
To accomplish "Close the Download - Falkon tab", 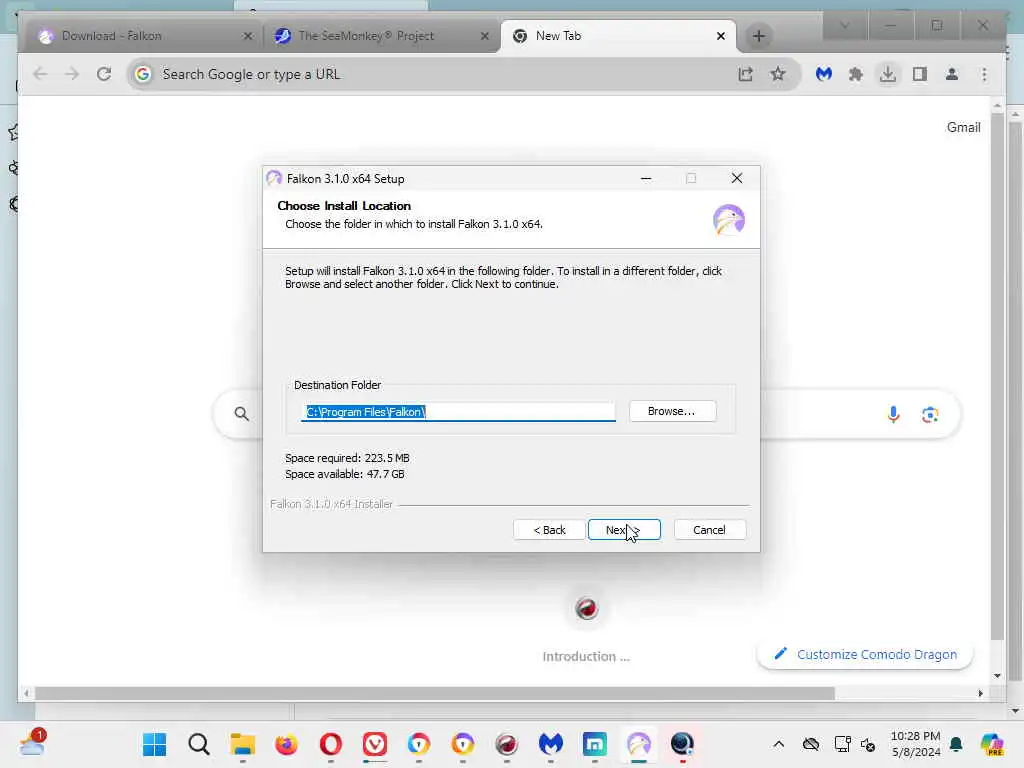I will (x=248, y=36).
